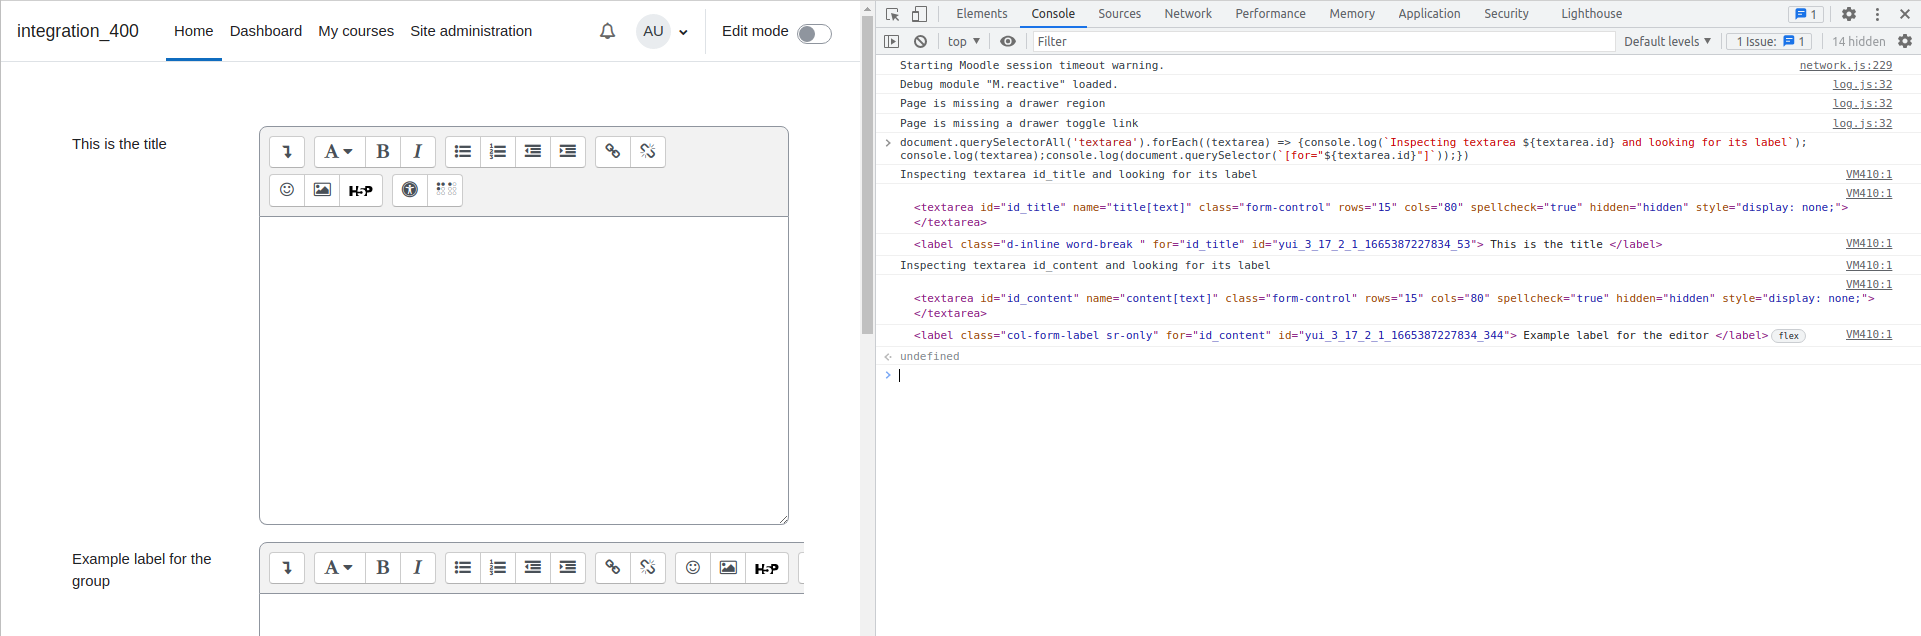Open the top JavaScript context dropdown
This screenshot has width=1921, height=636.
click(964, 41)
